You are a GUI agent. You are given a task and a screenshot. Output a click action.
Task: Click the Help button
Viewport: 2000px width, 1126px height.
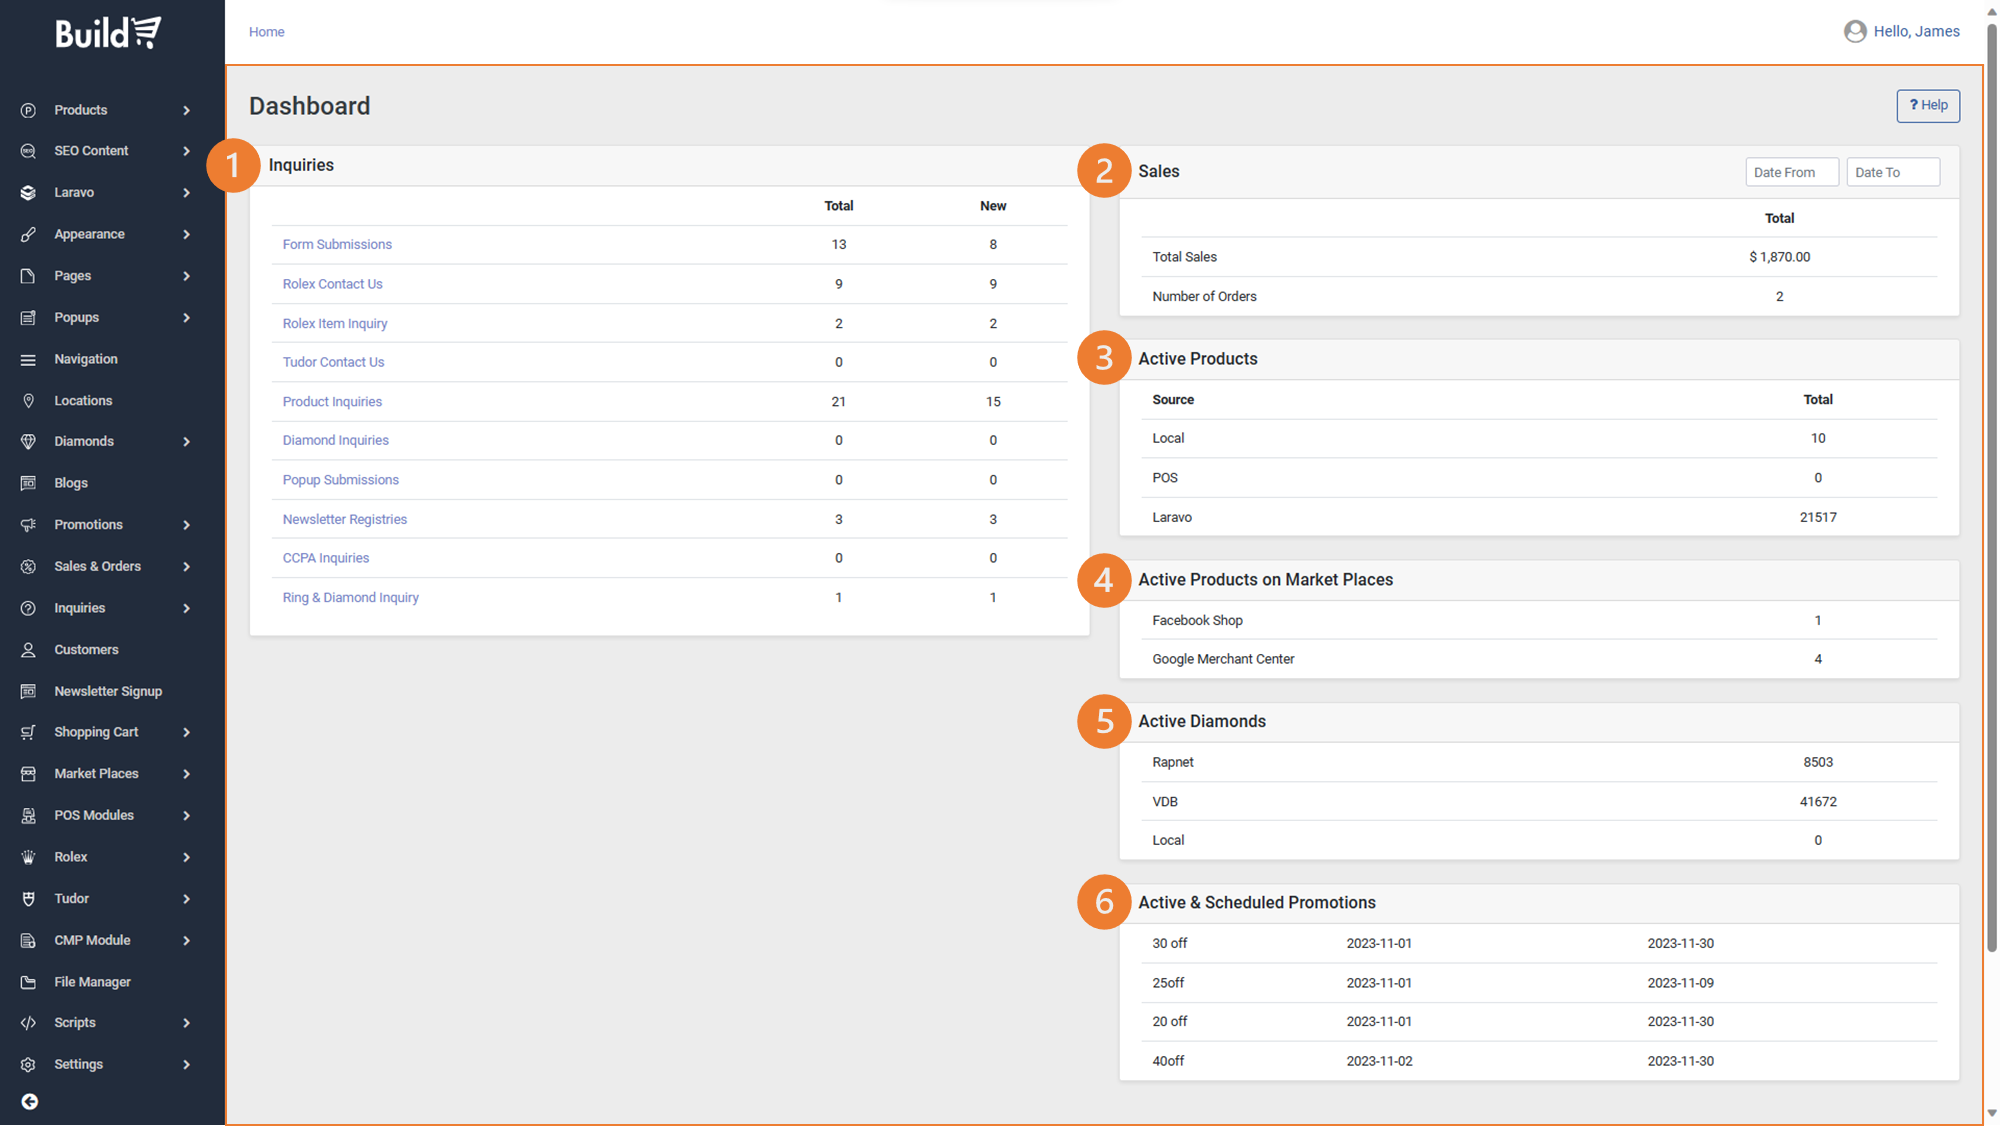tap(1927, 105)
